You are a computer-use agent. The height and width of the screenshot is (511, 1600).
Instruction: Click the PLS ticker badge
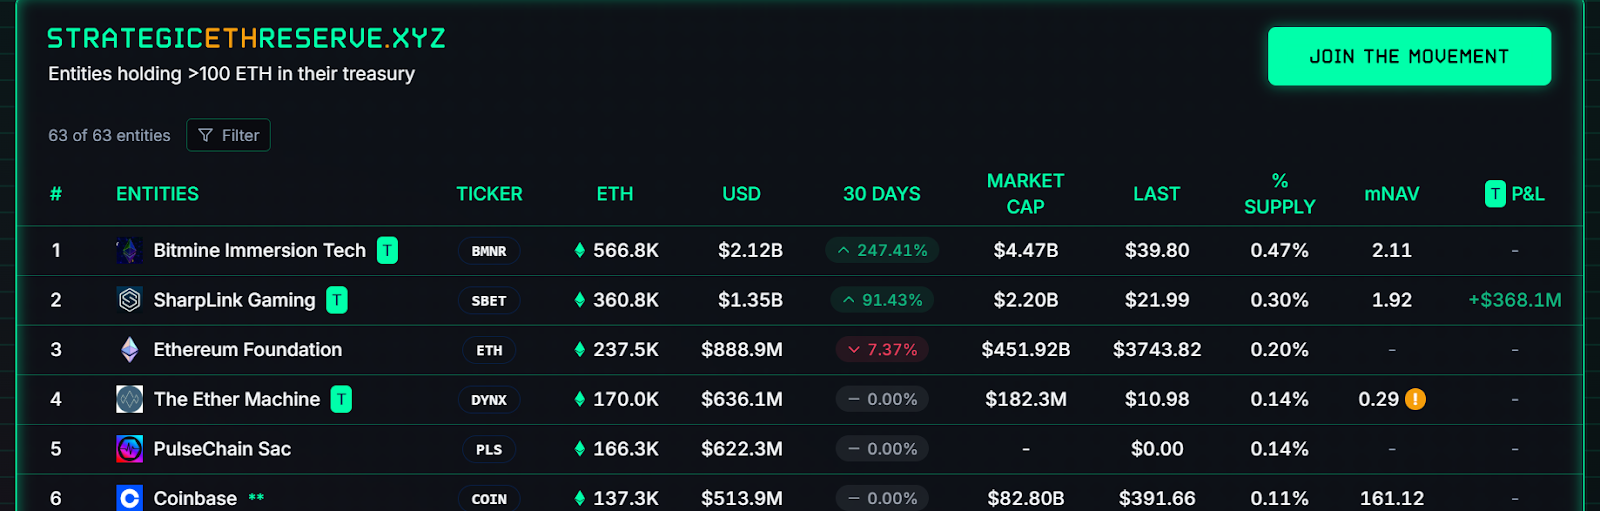[489, 449]
